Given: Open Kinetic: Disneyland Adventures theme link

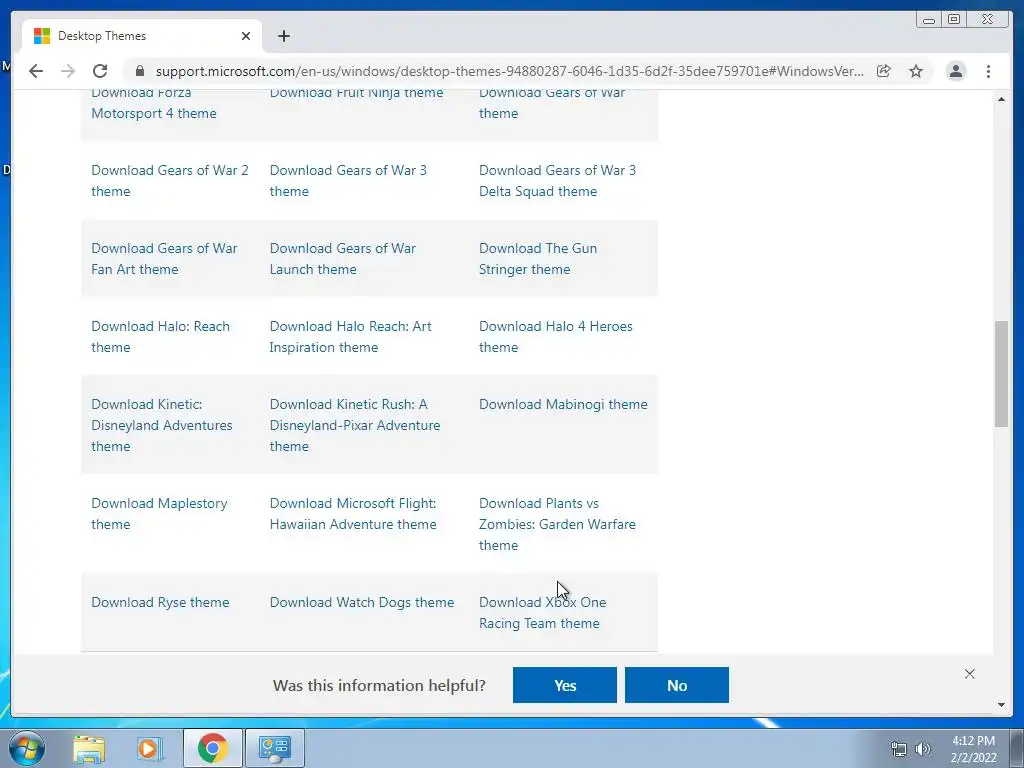Looking at the screenshot, I should 162,425.
